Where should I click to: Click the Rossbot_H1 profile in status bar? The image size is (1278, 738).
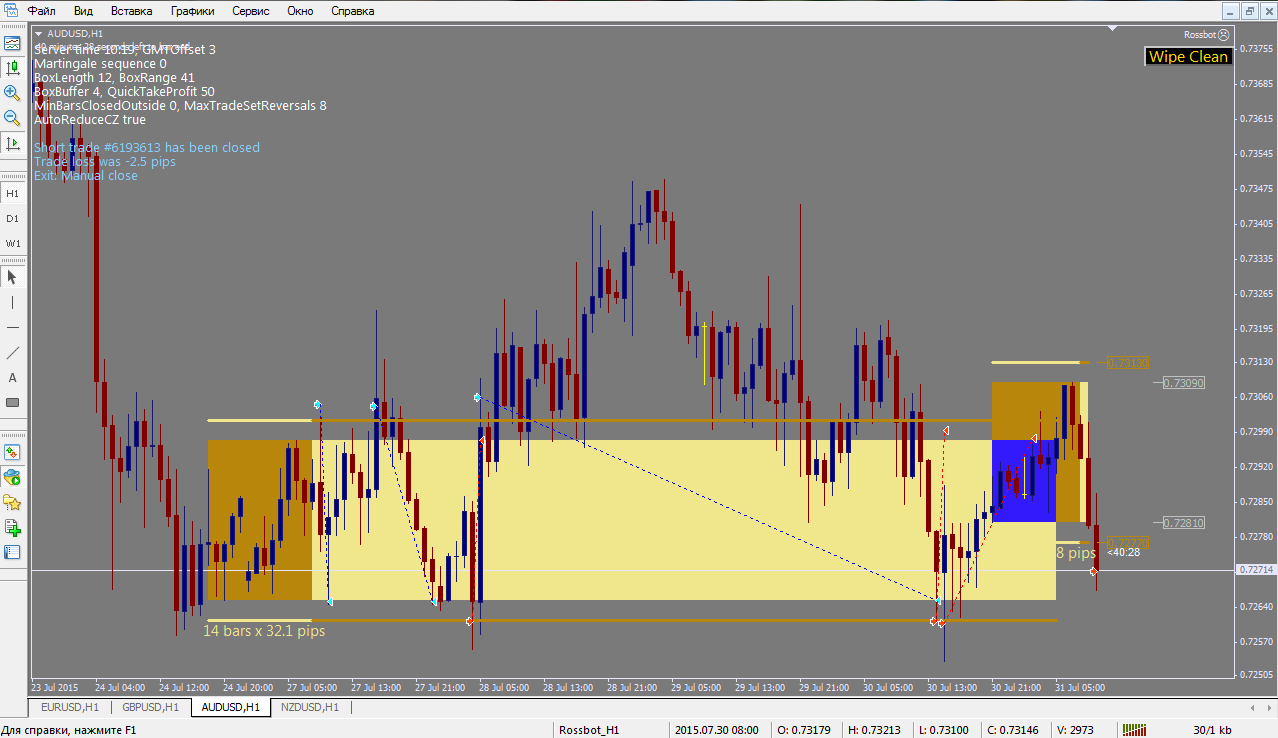coord(589,731)
